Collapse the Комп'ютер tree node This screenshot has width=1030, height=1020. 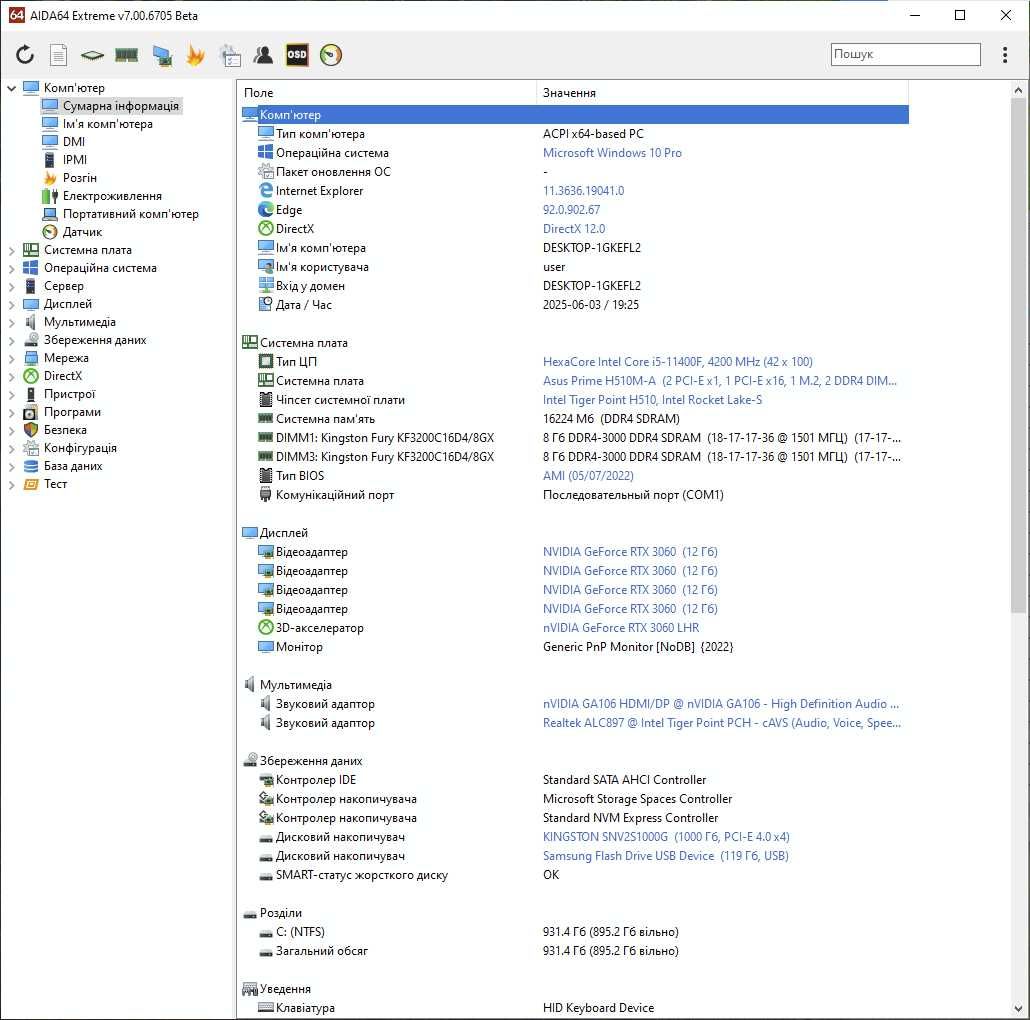[x=11, y=87]
